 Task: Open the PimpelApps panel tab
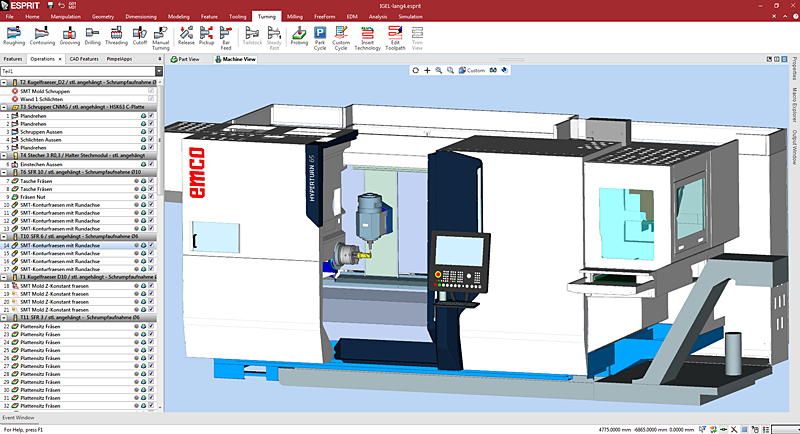coord(119,59)
